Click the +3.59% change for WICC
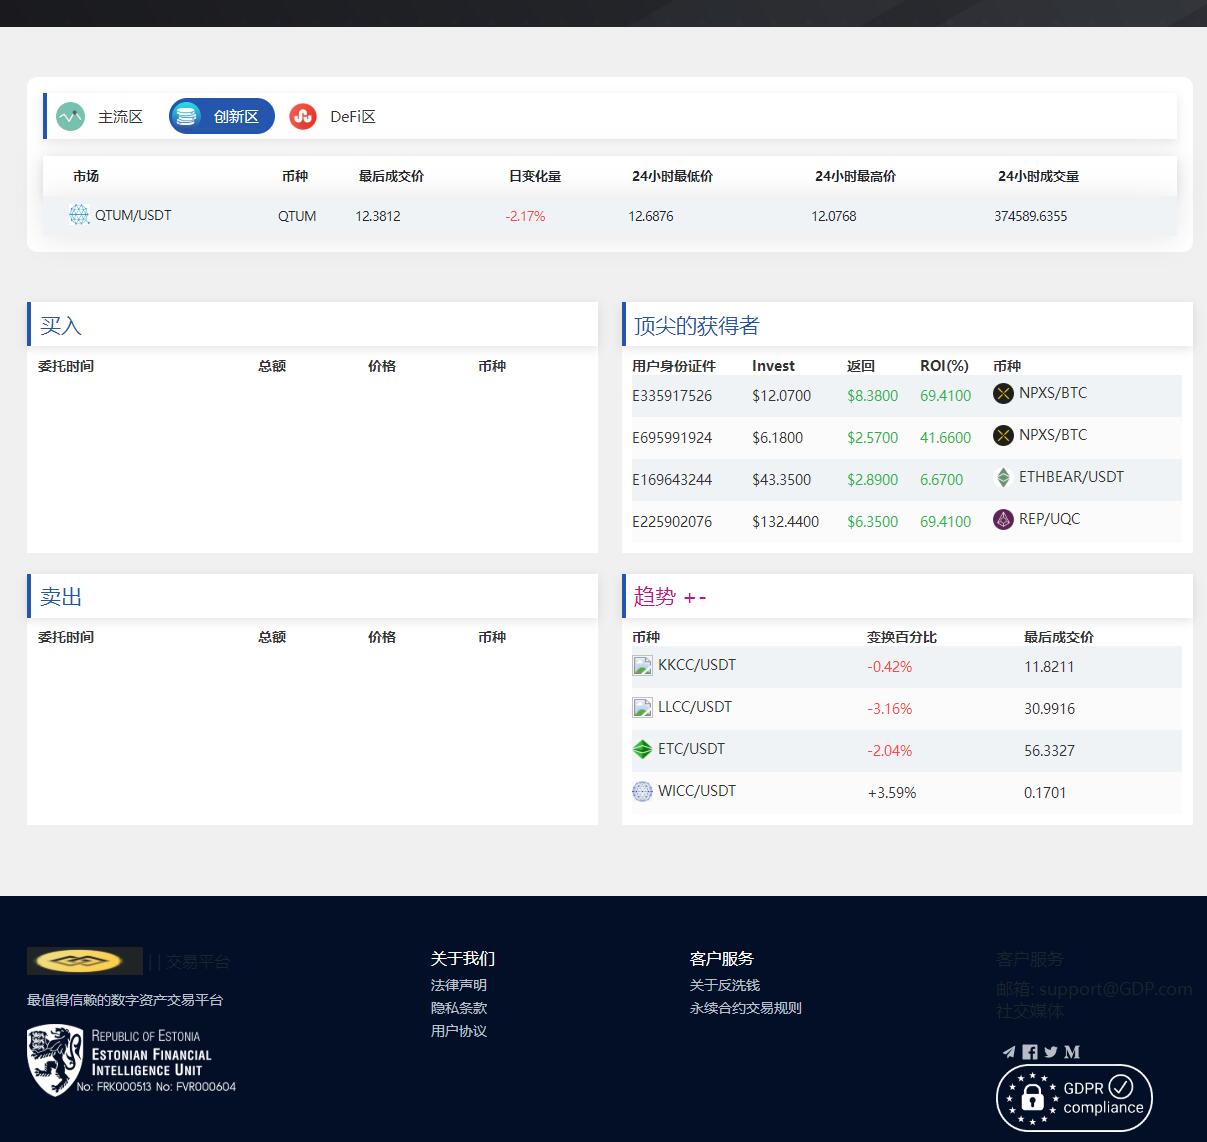The image size is (1207, 1142). [892, 793]
